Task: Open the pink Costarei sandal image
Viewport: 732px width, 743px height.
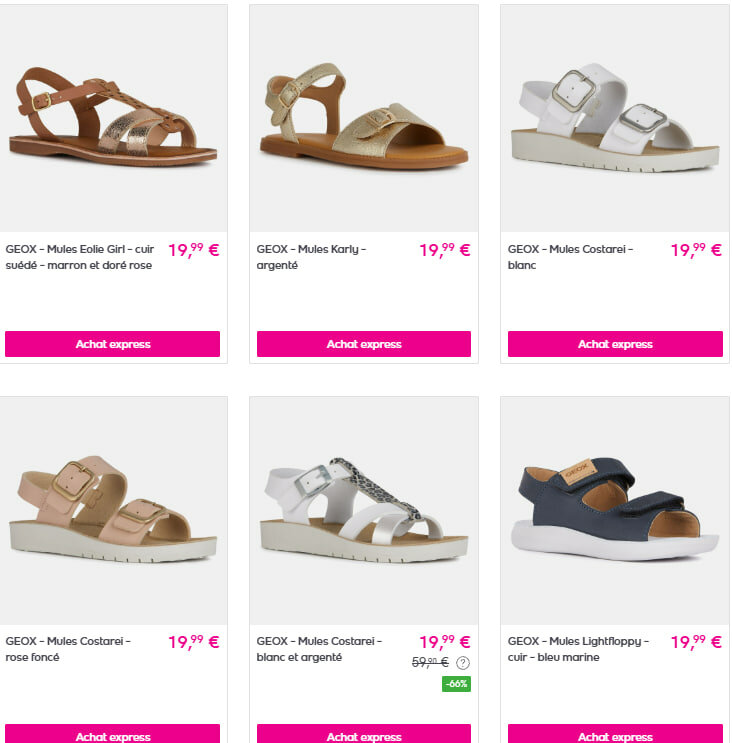Action: 113,511
